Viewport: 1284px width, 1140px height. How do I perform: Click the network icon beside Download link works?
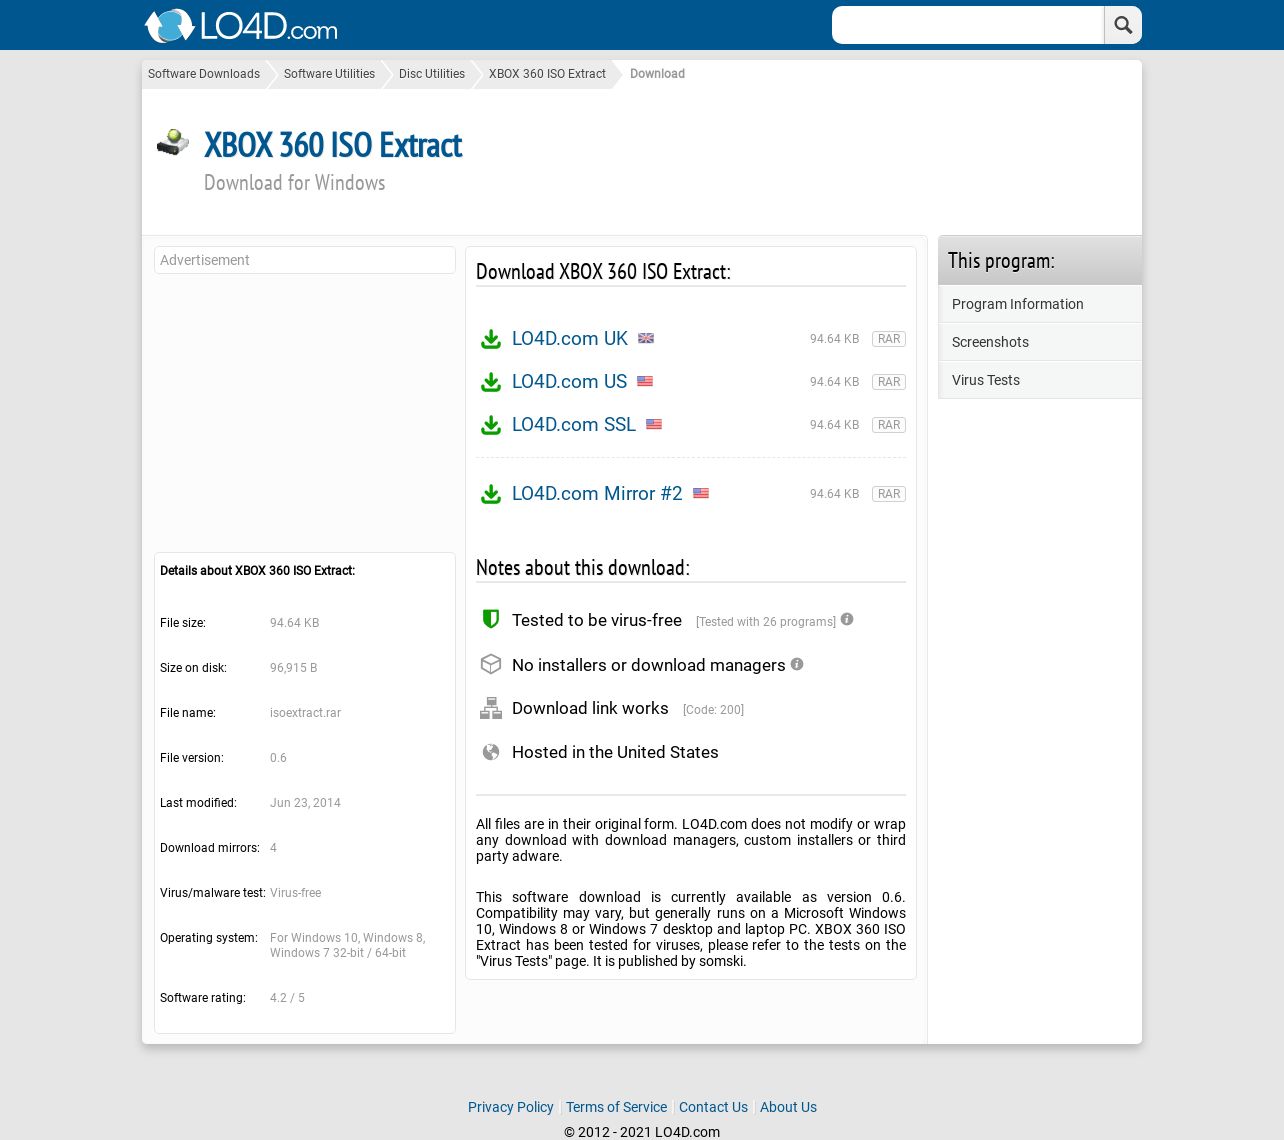491,708
